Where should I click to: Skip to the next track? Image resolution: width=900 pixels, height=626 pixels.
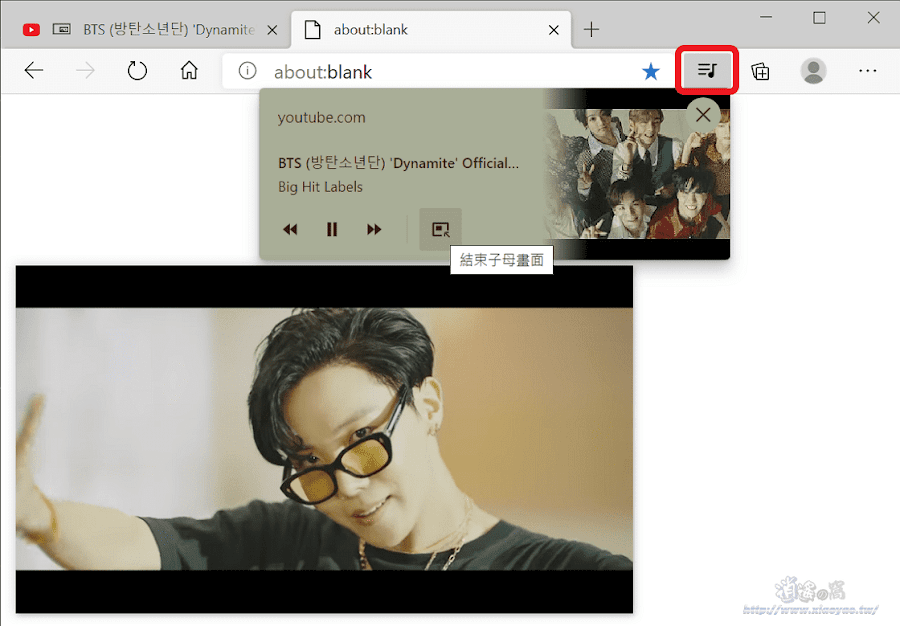[x=374, y=230]
